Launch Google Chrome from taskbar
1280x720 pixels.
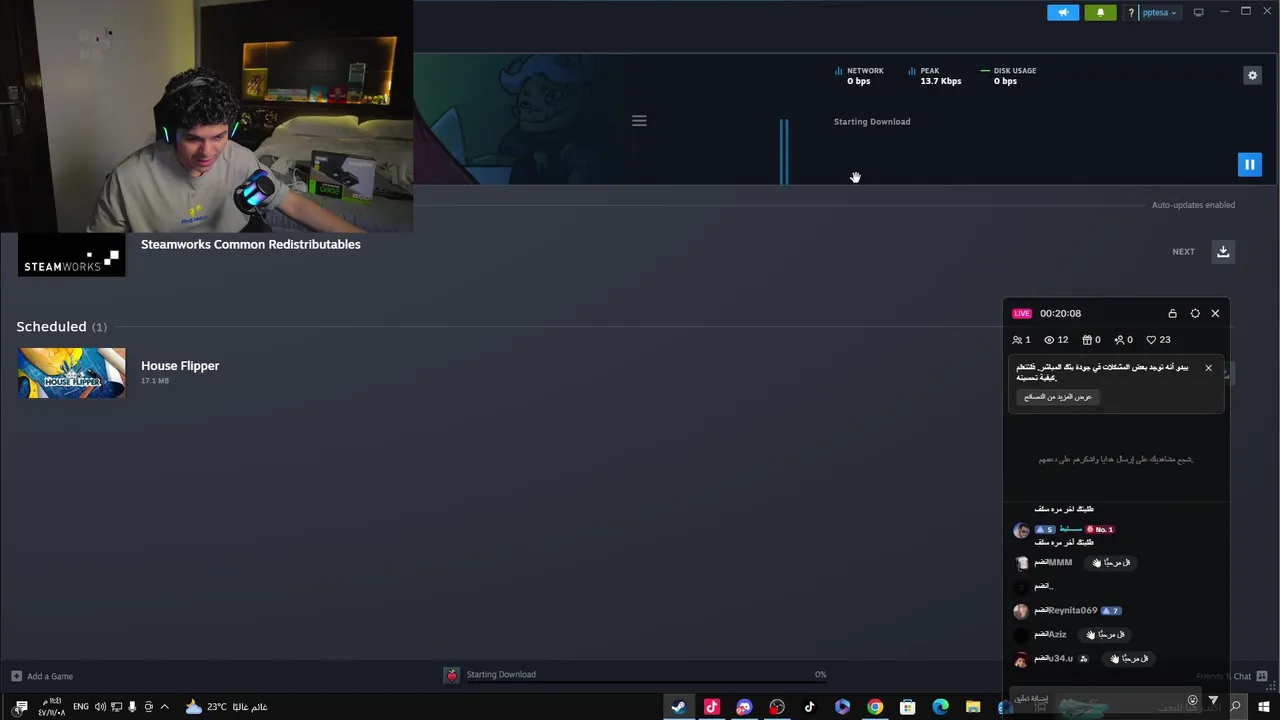tap(875, 707)
